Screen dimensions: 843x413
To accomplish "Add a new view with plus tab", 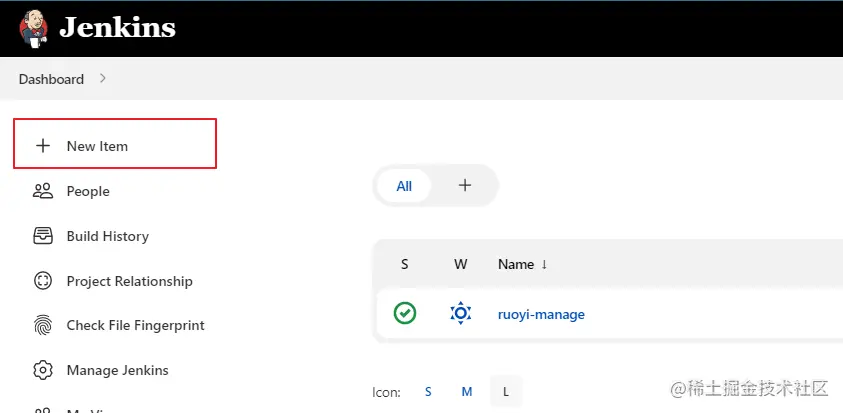I will (465, 186).
